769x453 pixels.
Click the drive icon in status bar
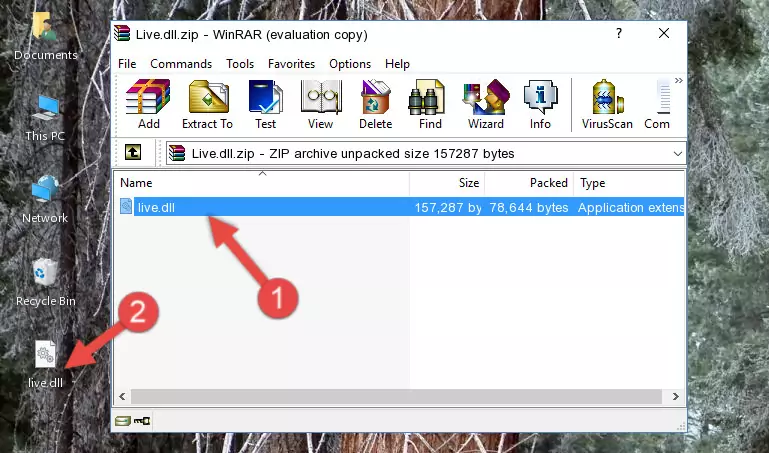[x=123, y=420]
